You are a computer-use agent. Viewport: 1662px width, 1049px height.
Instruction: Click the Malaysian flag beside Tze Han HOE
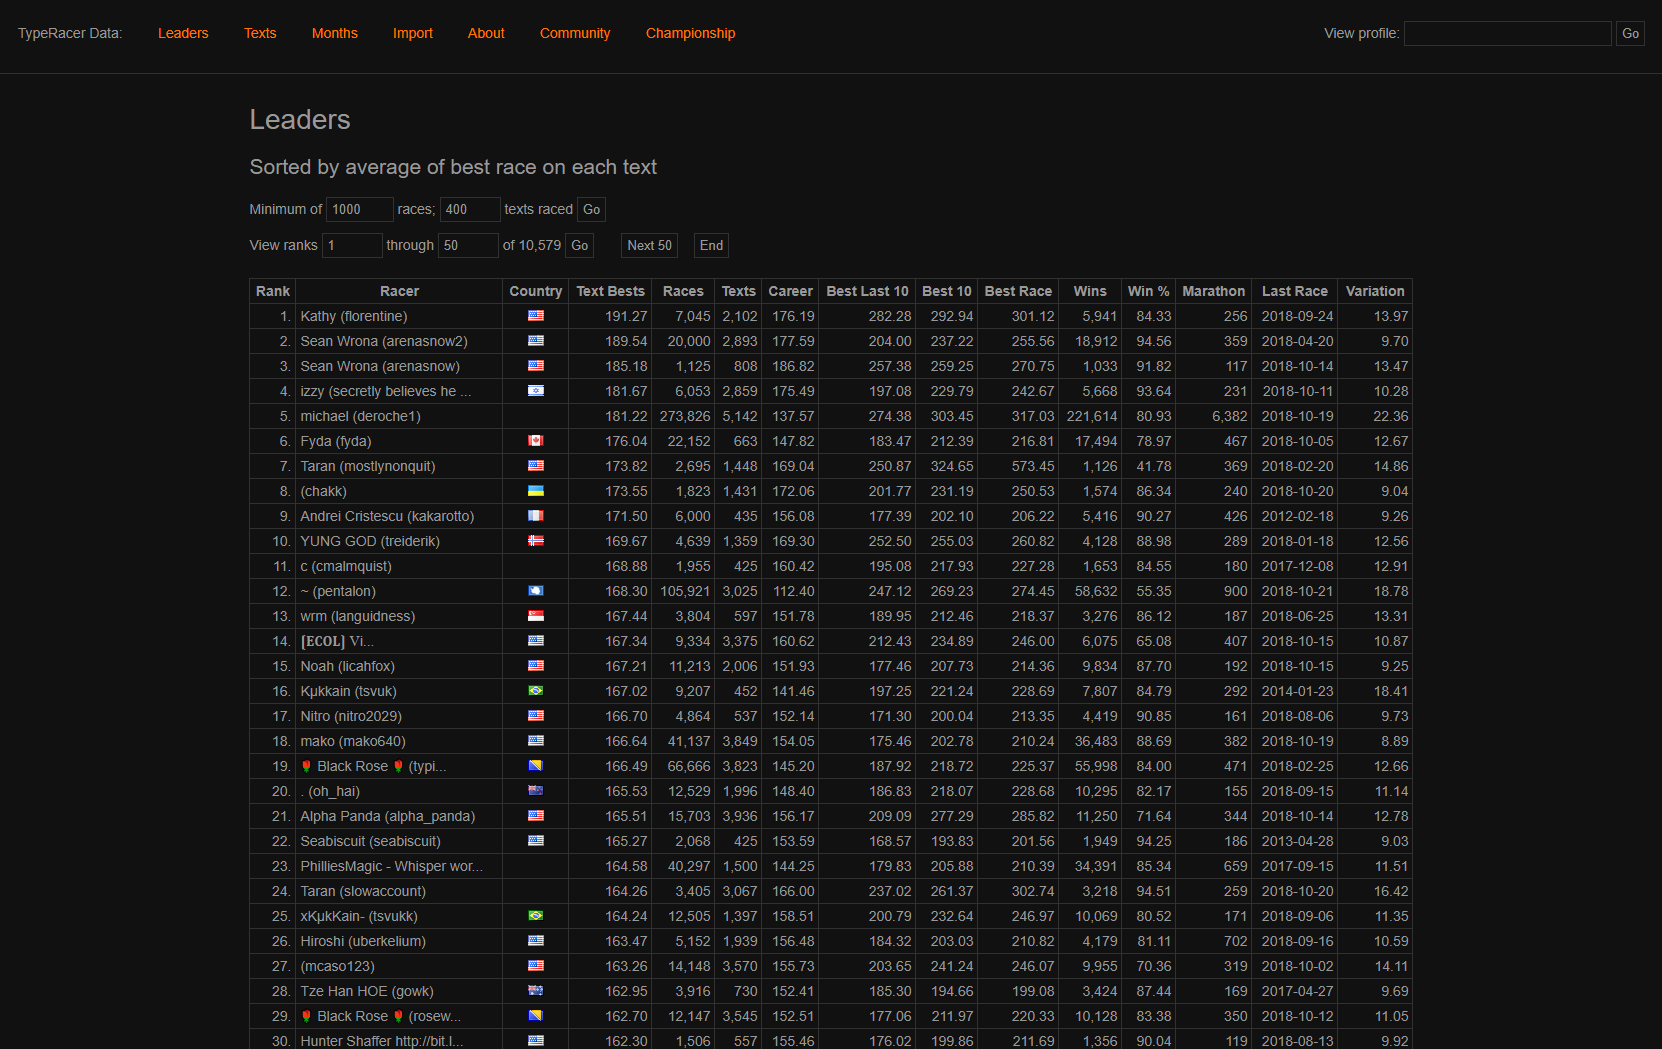pyautogui.click(x=536, y=990)
